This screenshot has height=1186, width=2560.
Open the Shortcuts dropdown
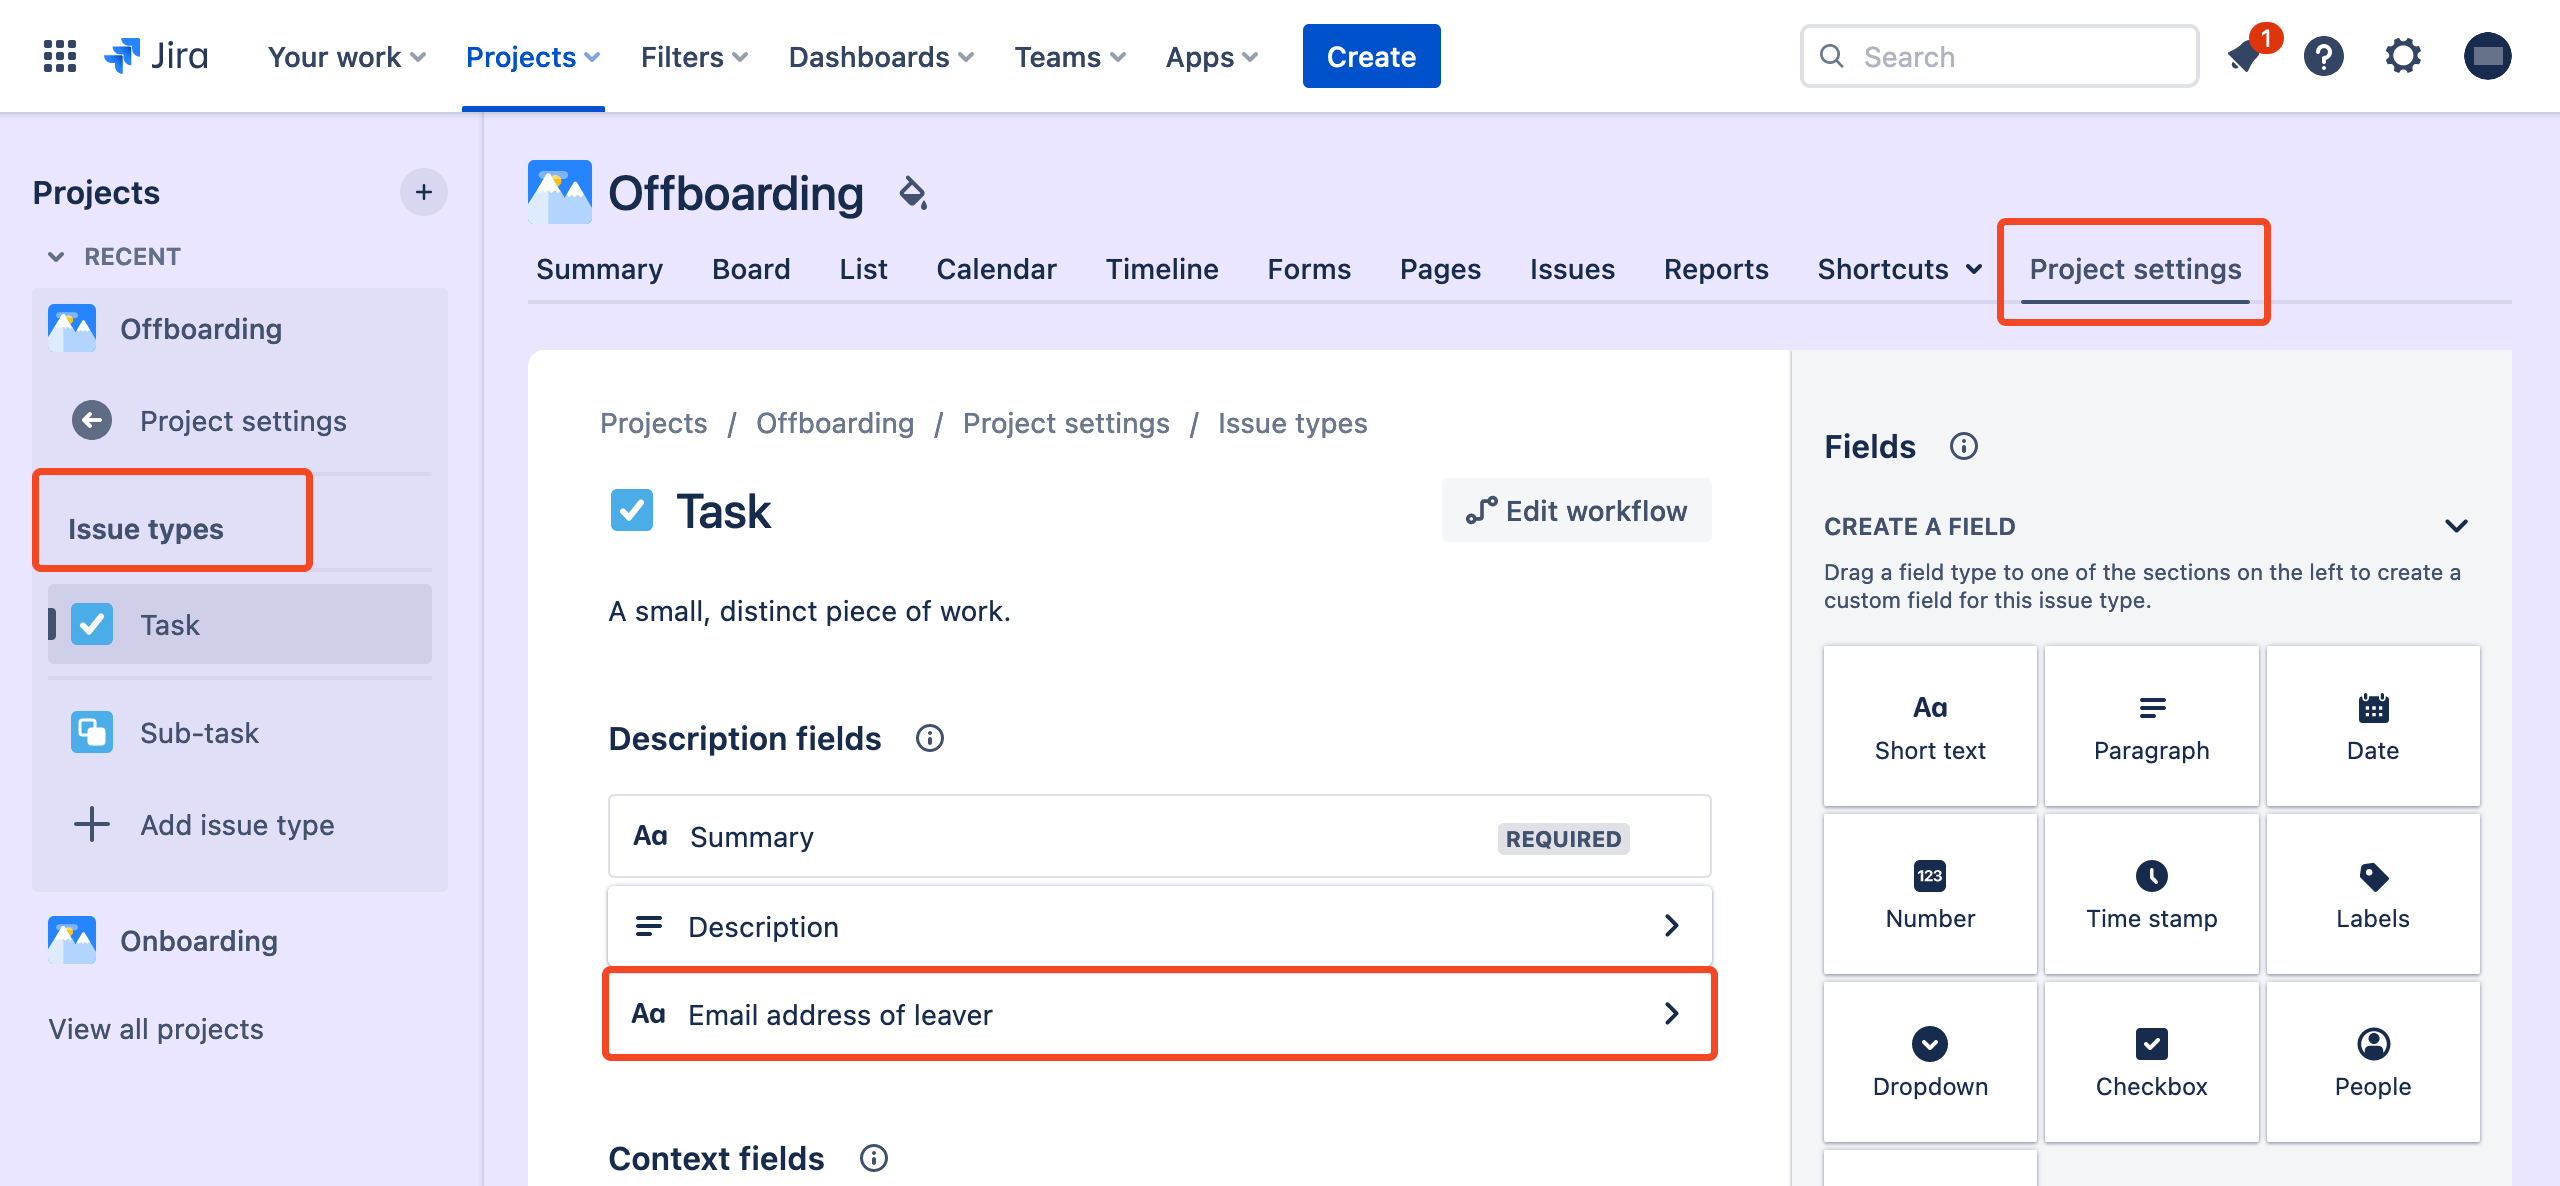[1900, 269]
